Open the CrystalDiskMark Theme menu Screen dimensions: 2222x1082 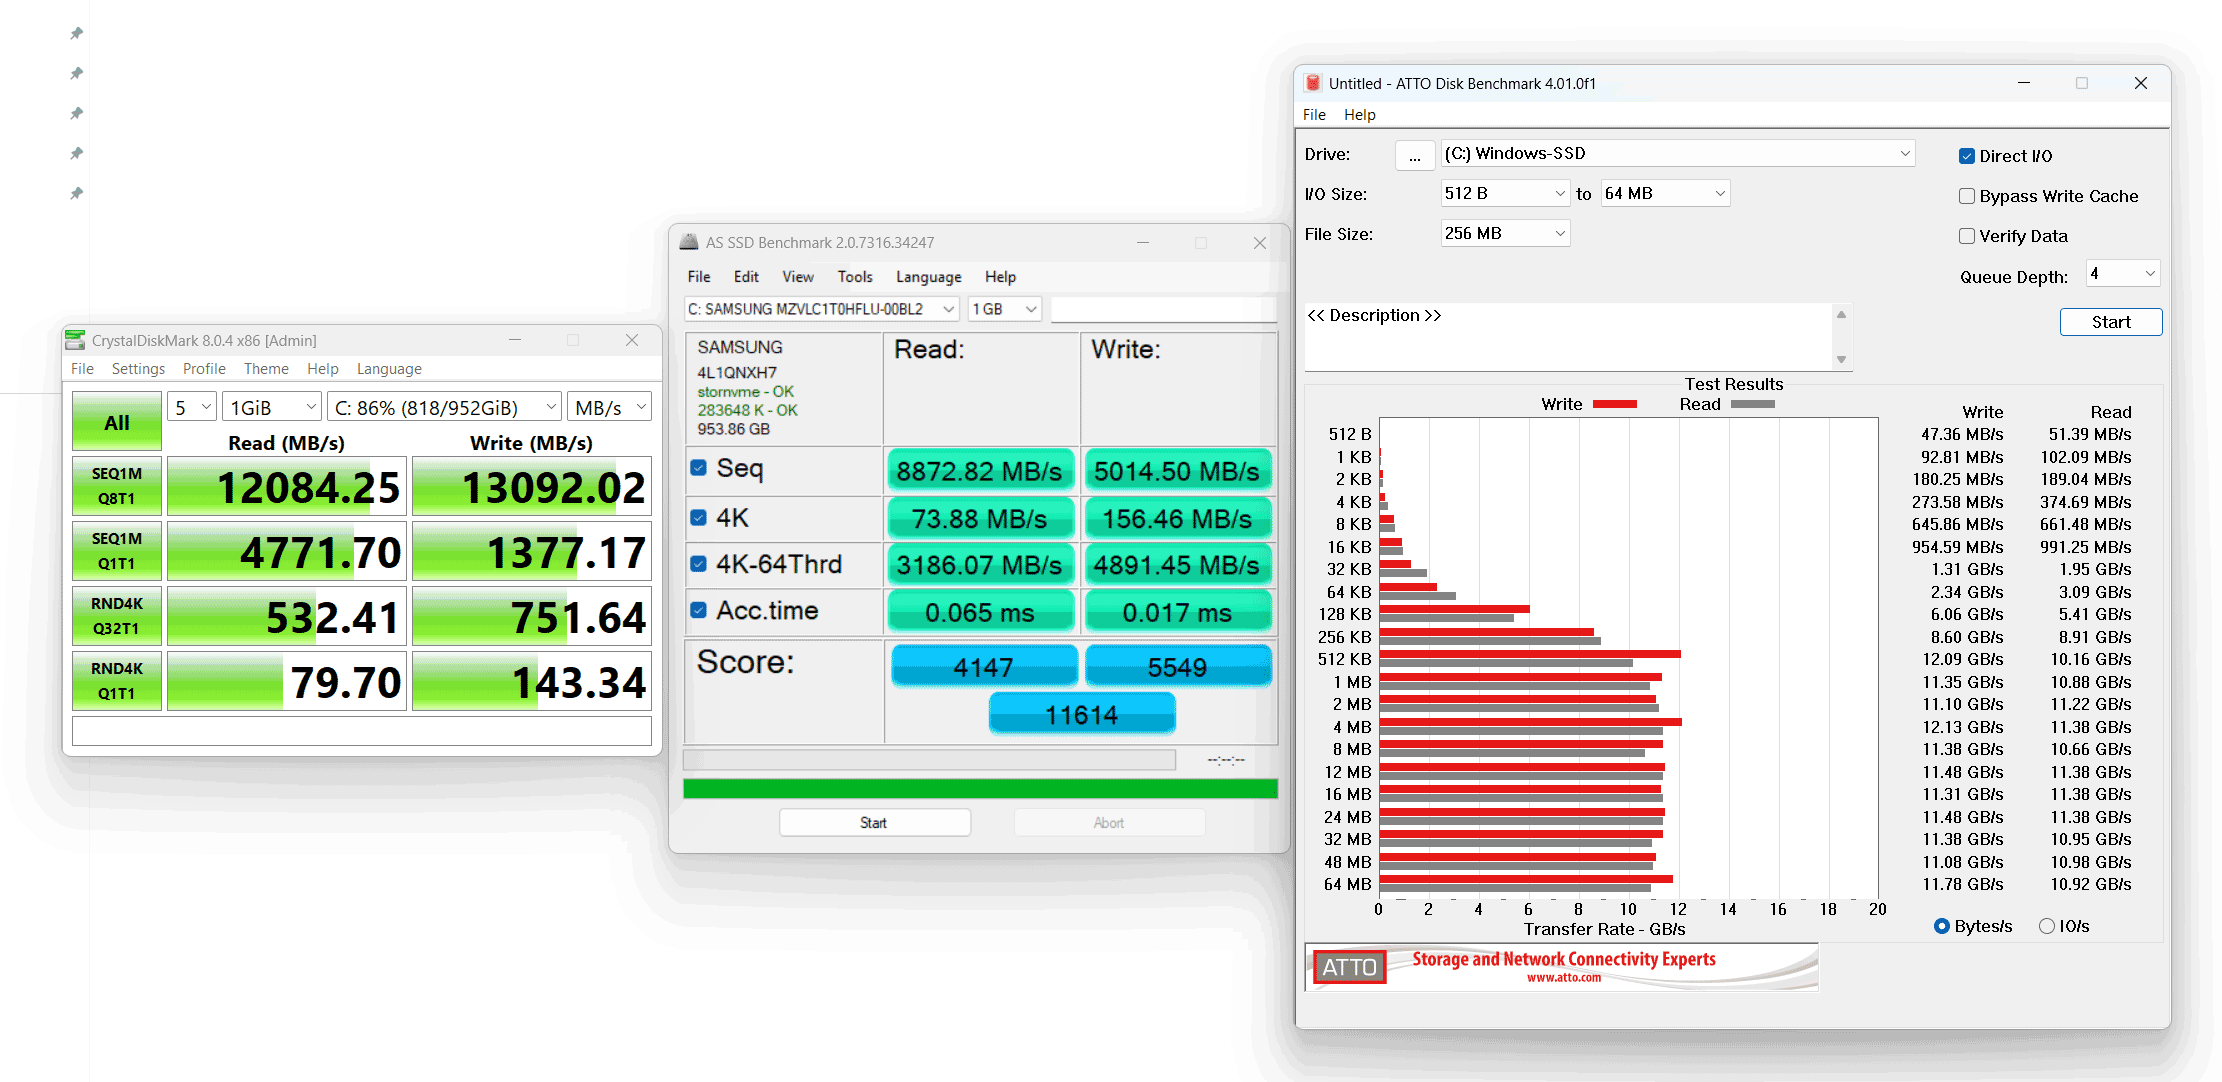click(x=266, y=369)
